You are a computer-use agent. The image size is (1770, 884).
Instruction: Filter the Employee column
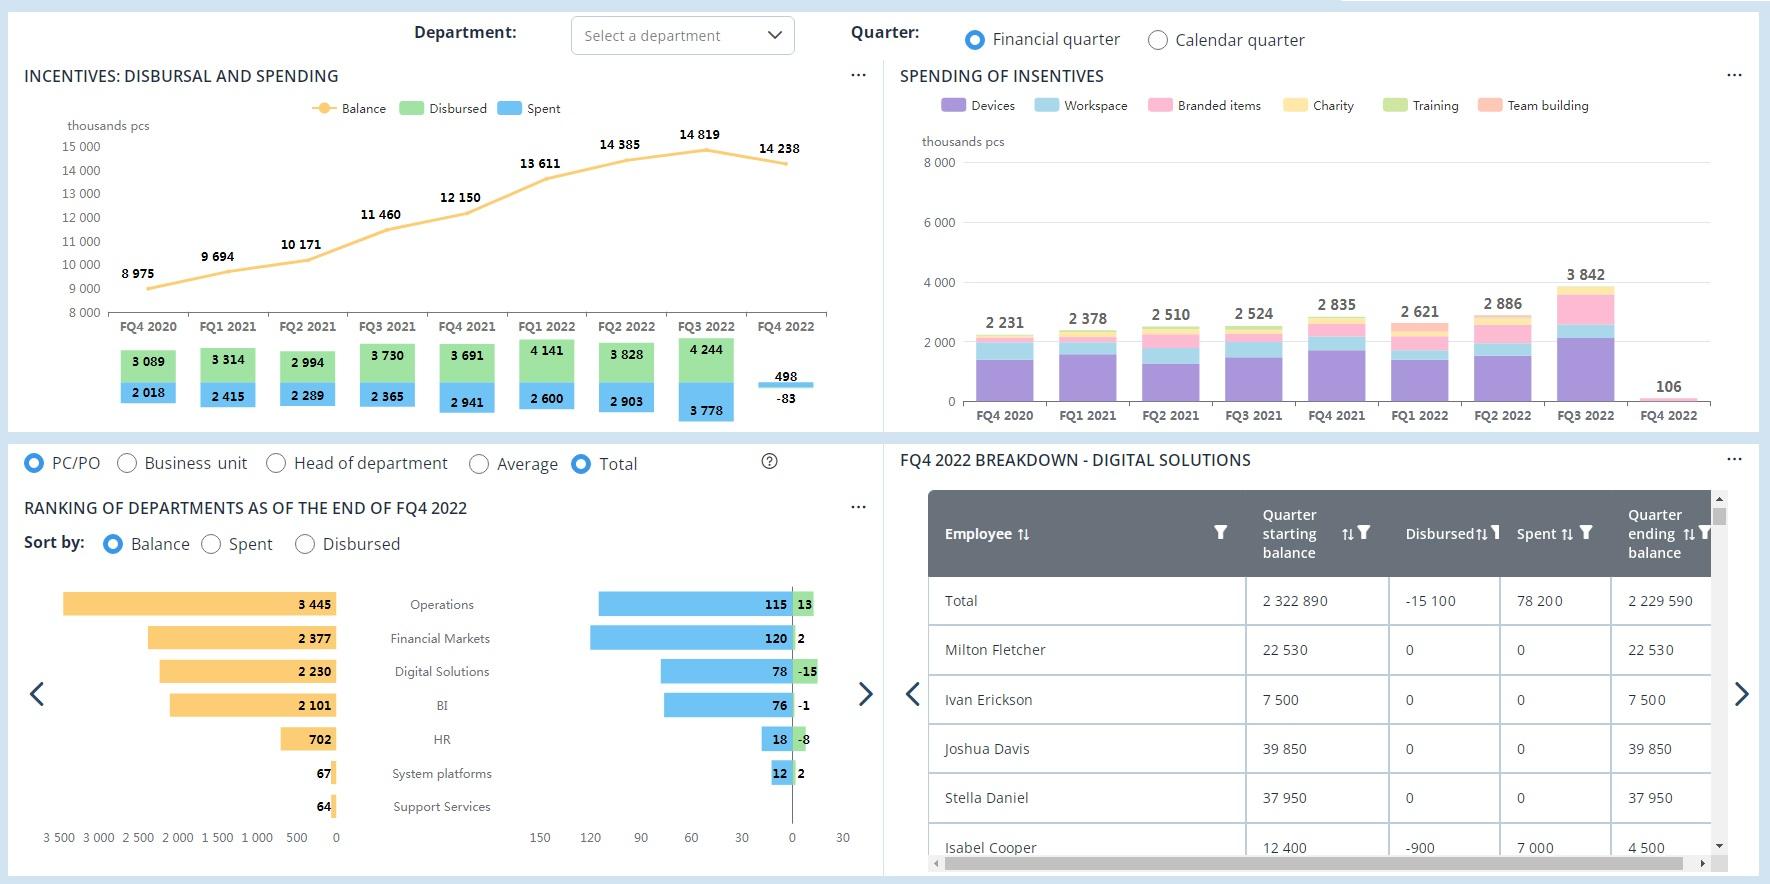(1220, 532)
